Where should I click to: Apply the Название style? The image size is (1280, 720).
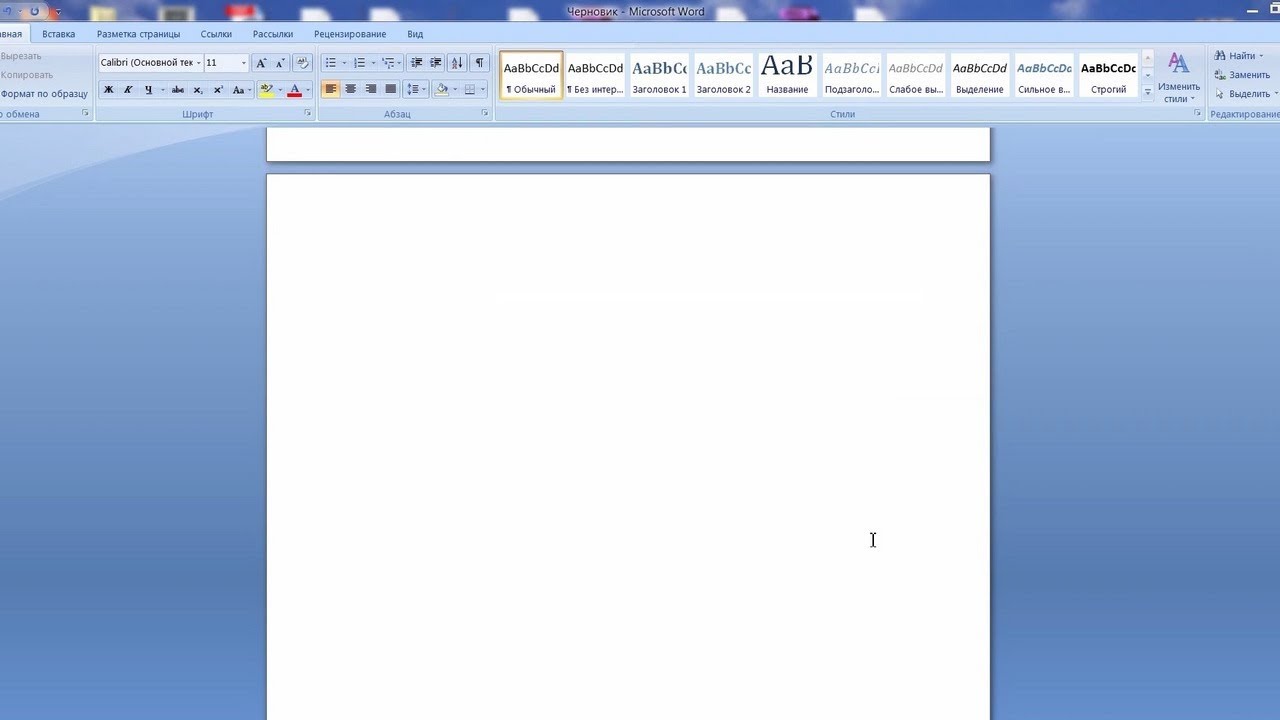(x=787, y=75)
